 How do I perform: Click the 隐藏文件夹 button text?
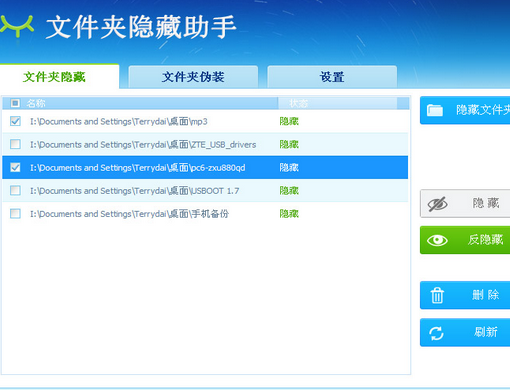[483, 110]
